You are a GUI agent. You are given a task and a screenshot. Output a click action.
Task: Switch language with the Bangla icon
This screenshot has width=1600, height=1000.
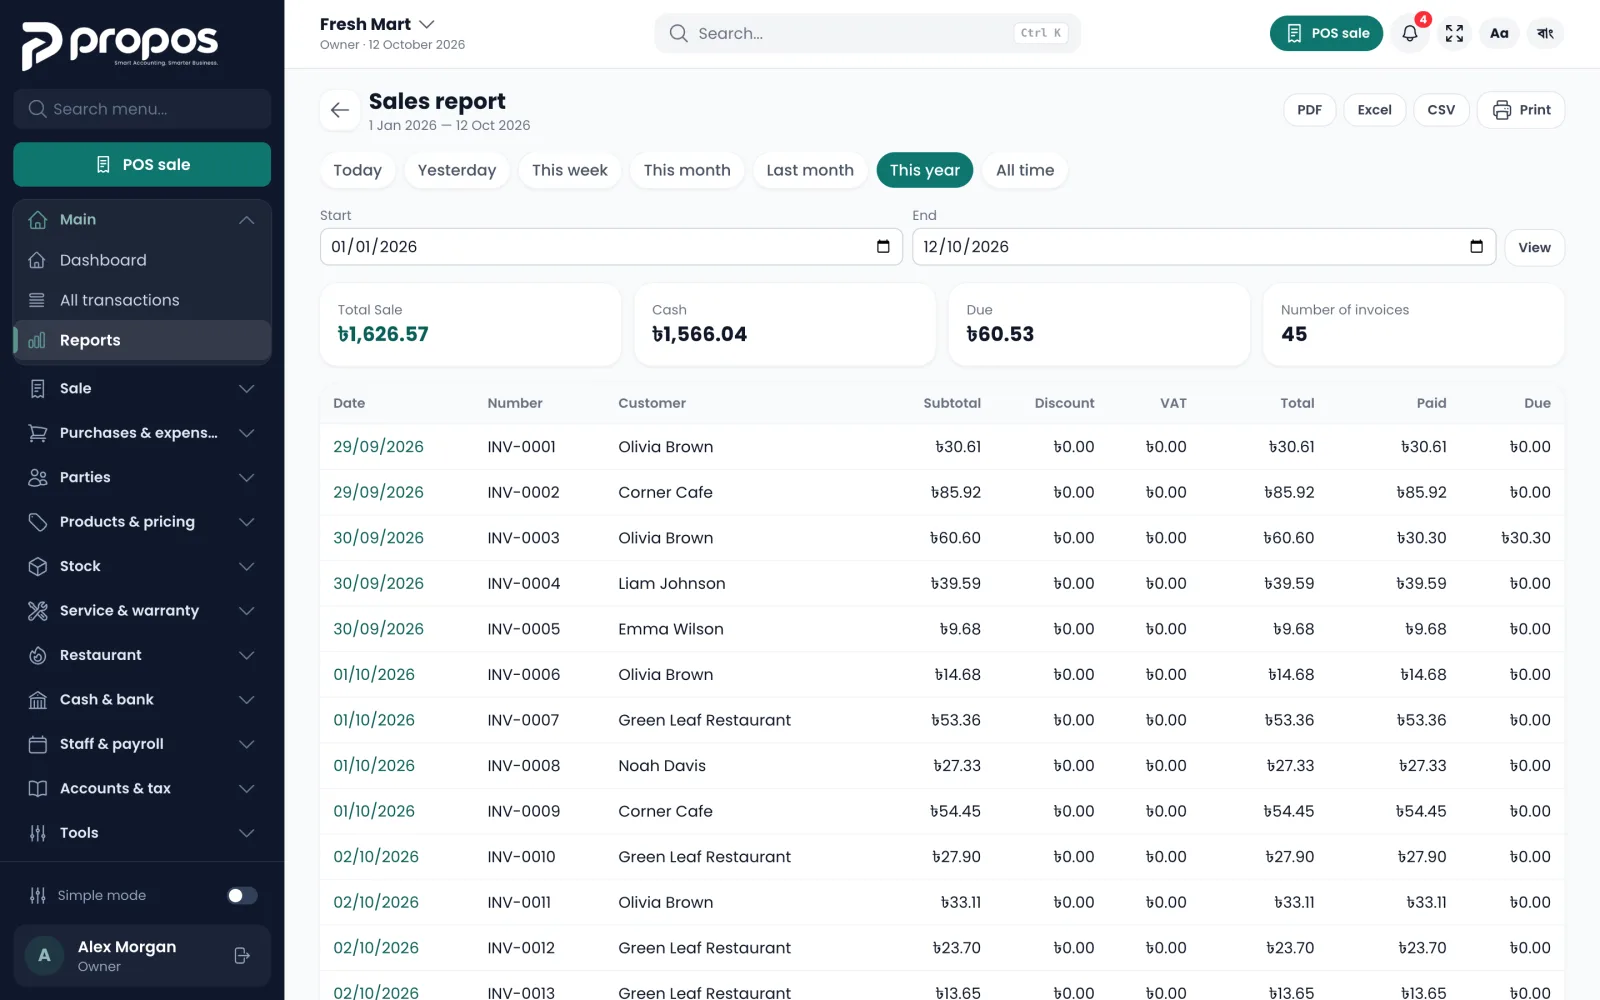pos(1545,33)
